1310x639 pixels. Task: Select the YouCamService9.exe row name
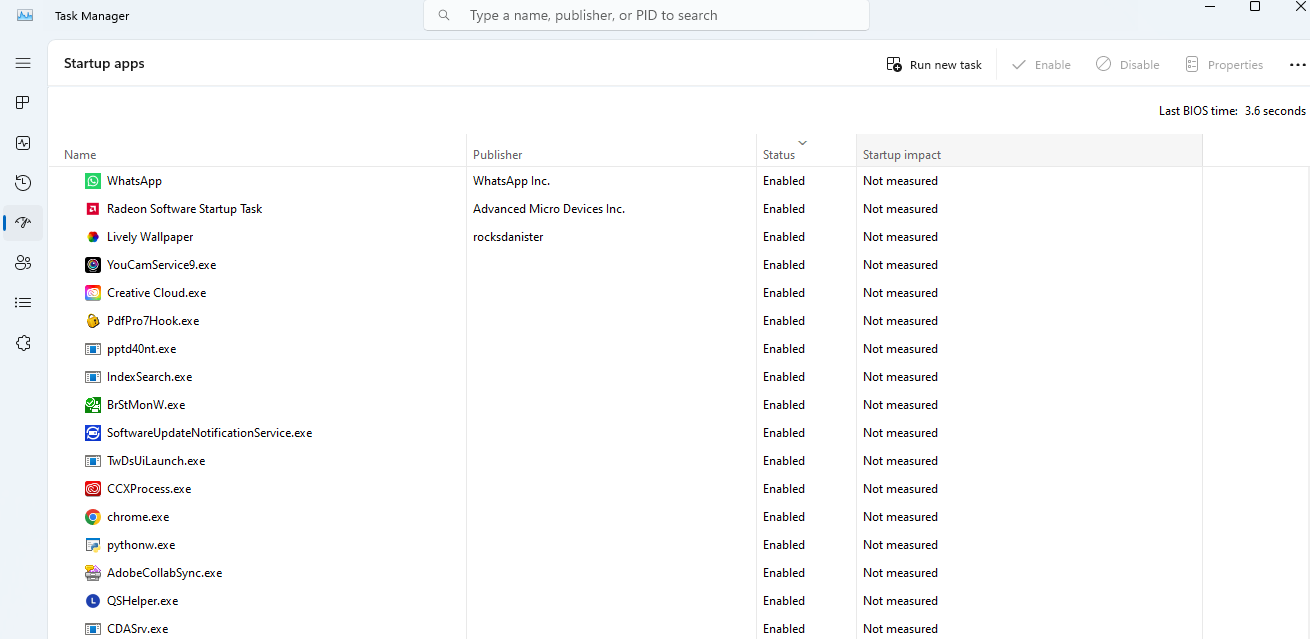[161, 265]
